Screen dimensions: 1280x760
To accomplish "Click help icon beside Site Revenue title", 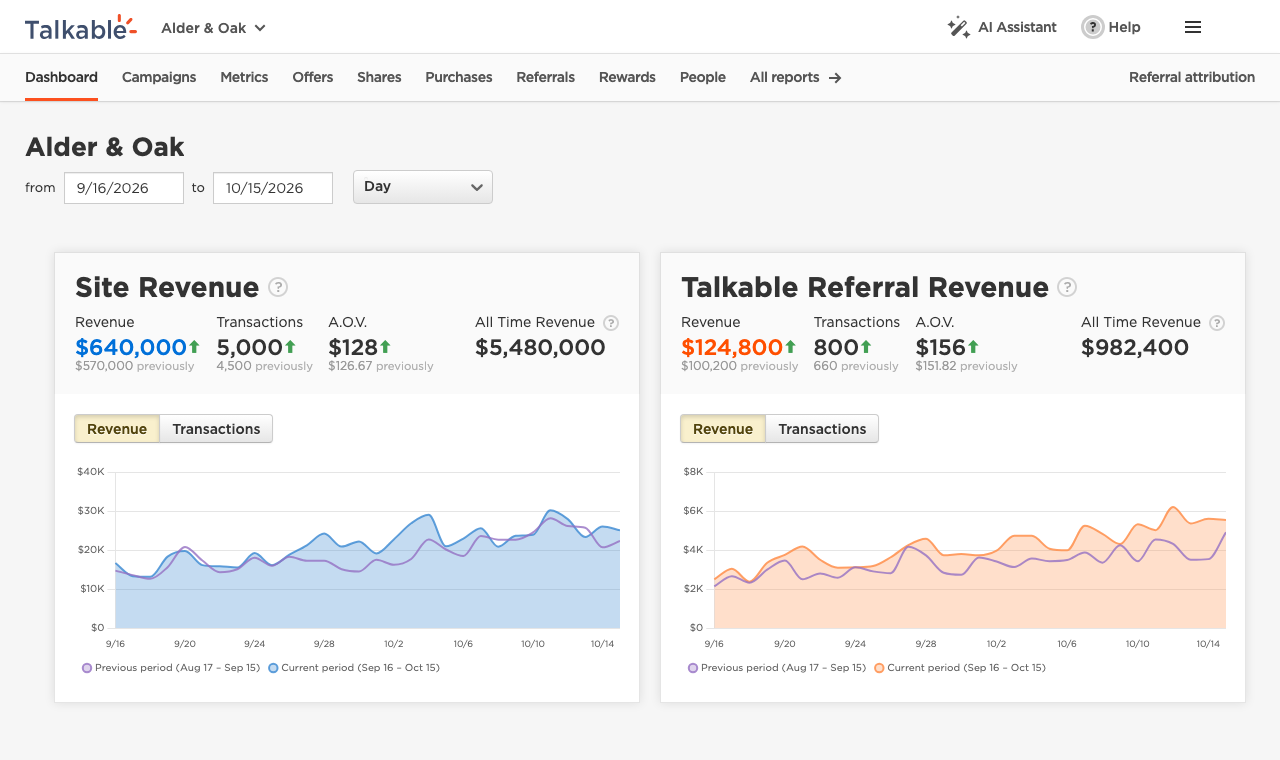I will pos(278,288).
